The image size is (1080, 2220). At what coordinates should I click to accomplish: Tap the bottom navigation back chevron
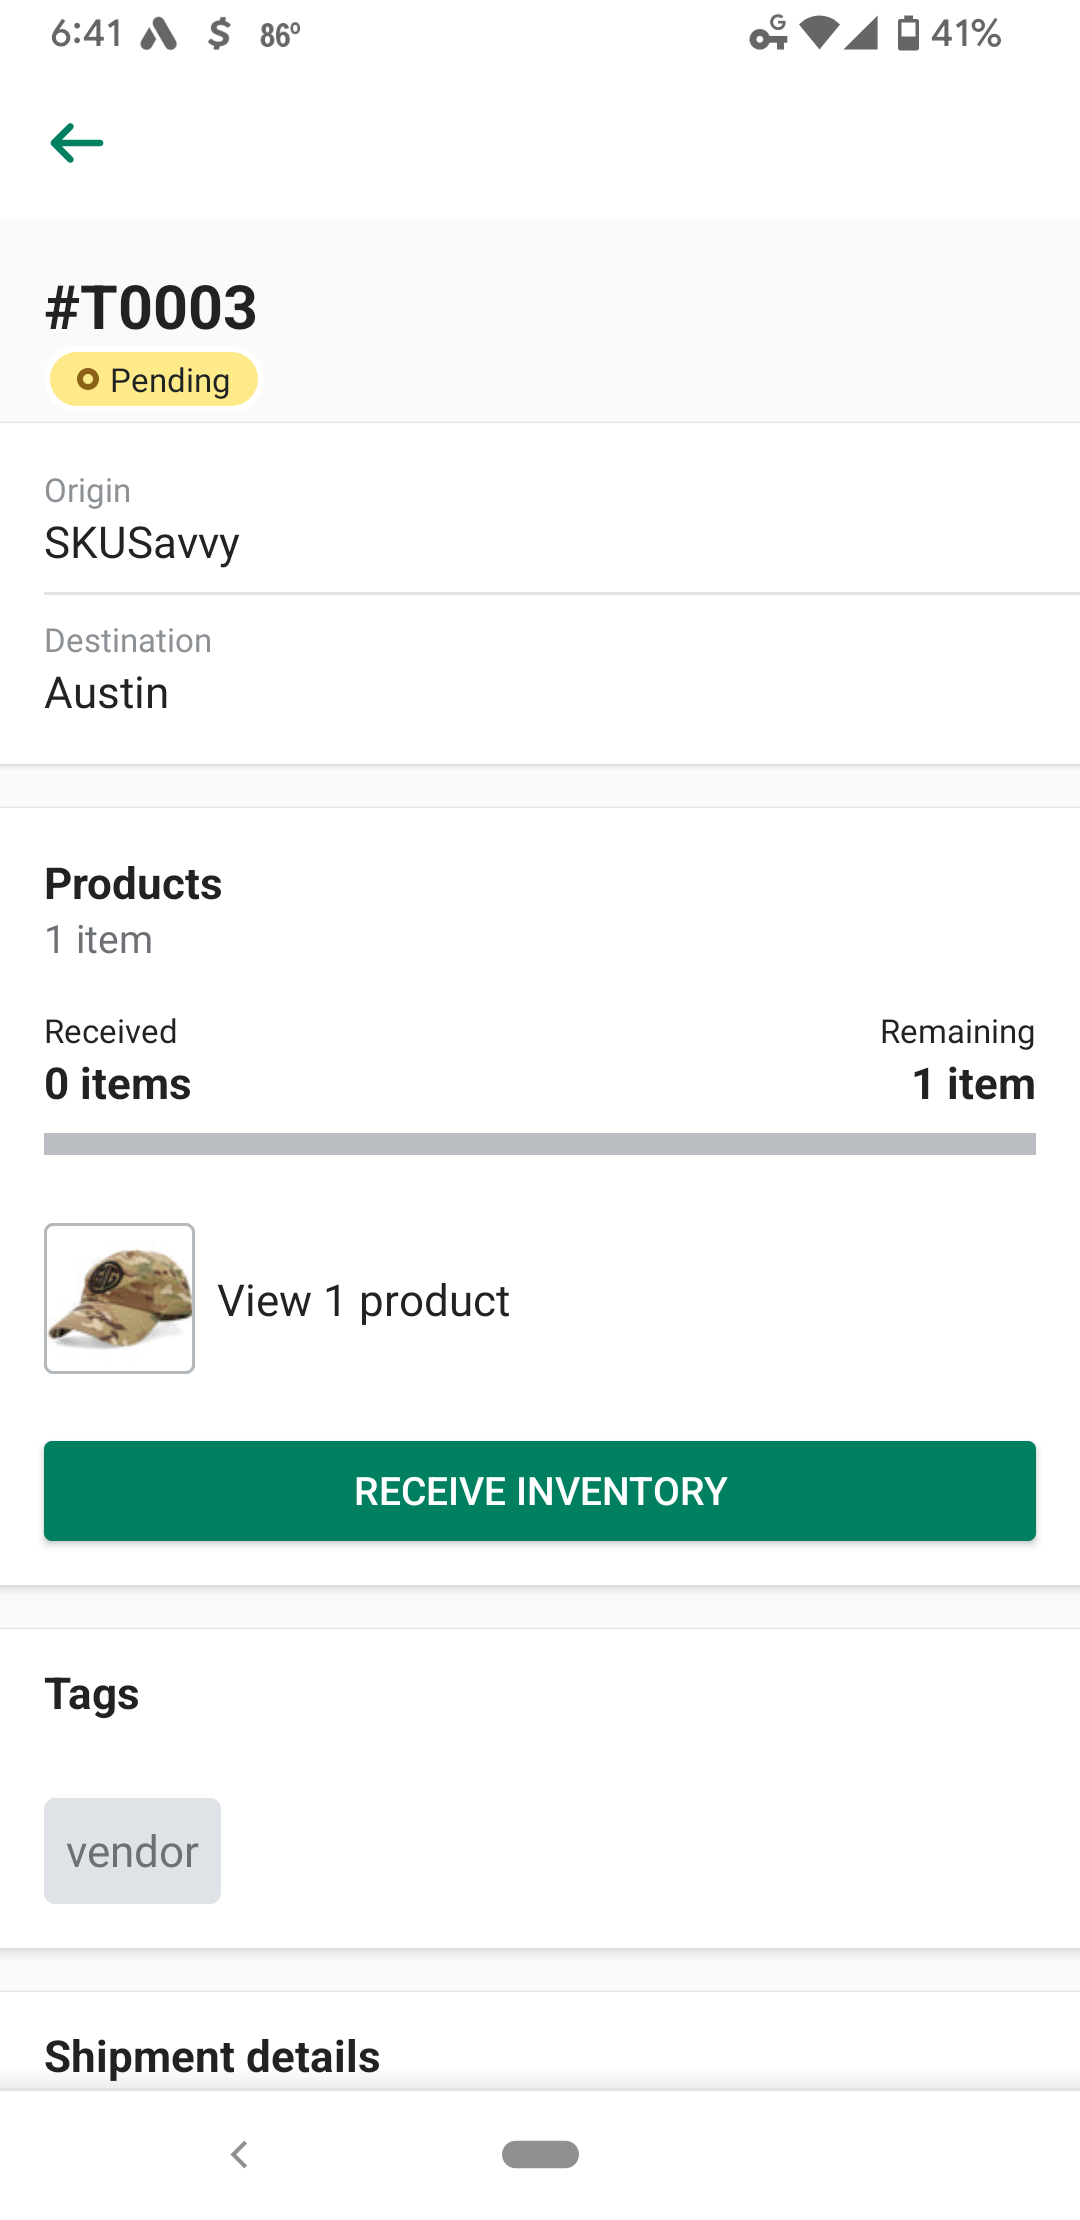click(x=239, y=2155)
